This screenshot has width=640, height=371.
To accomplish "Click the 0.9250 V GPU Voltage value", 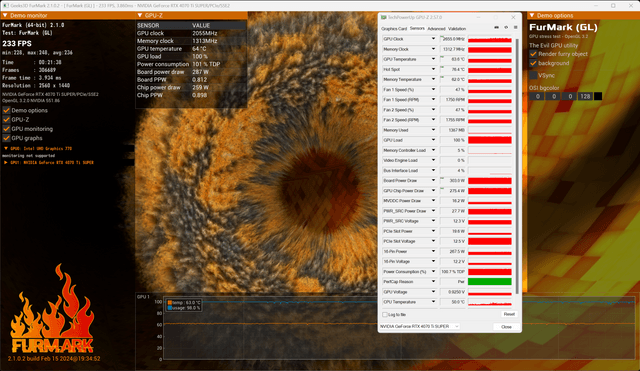I will (453, 292).
